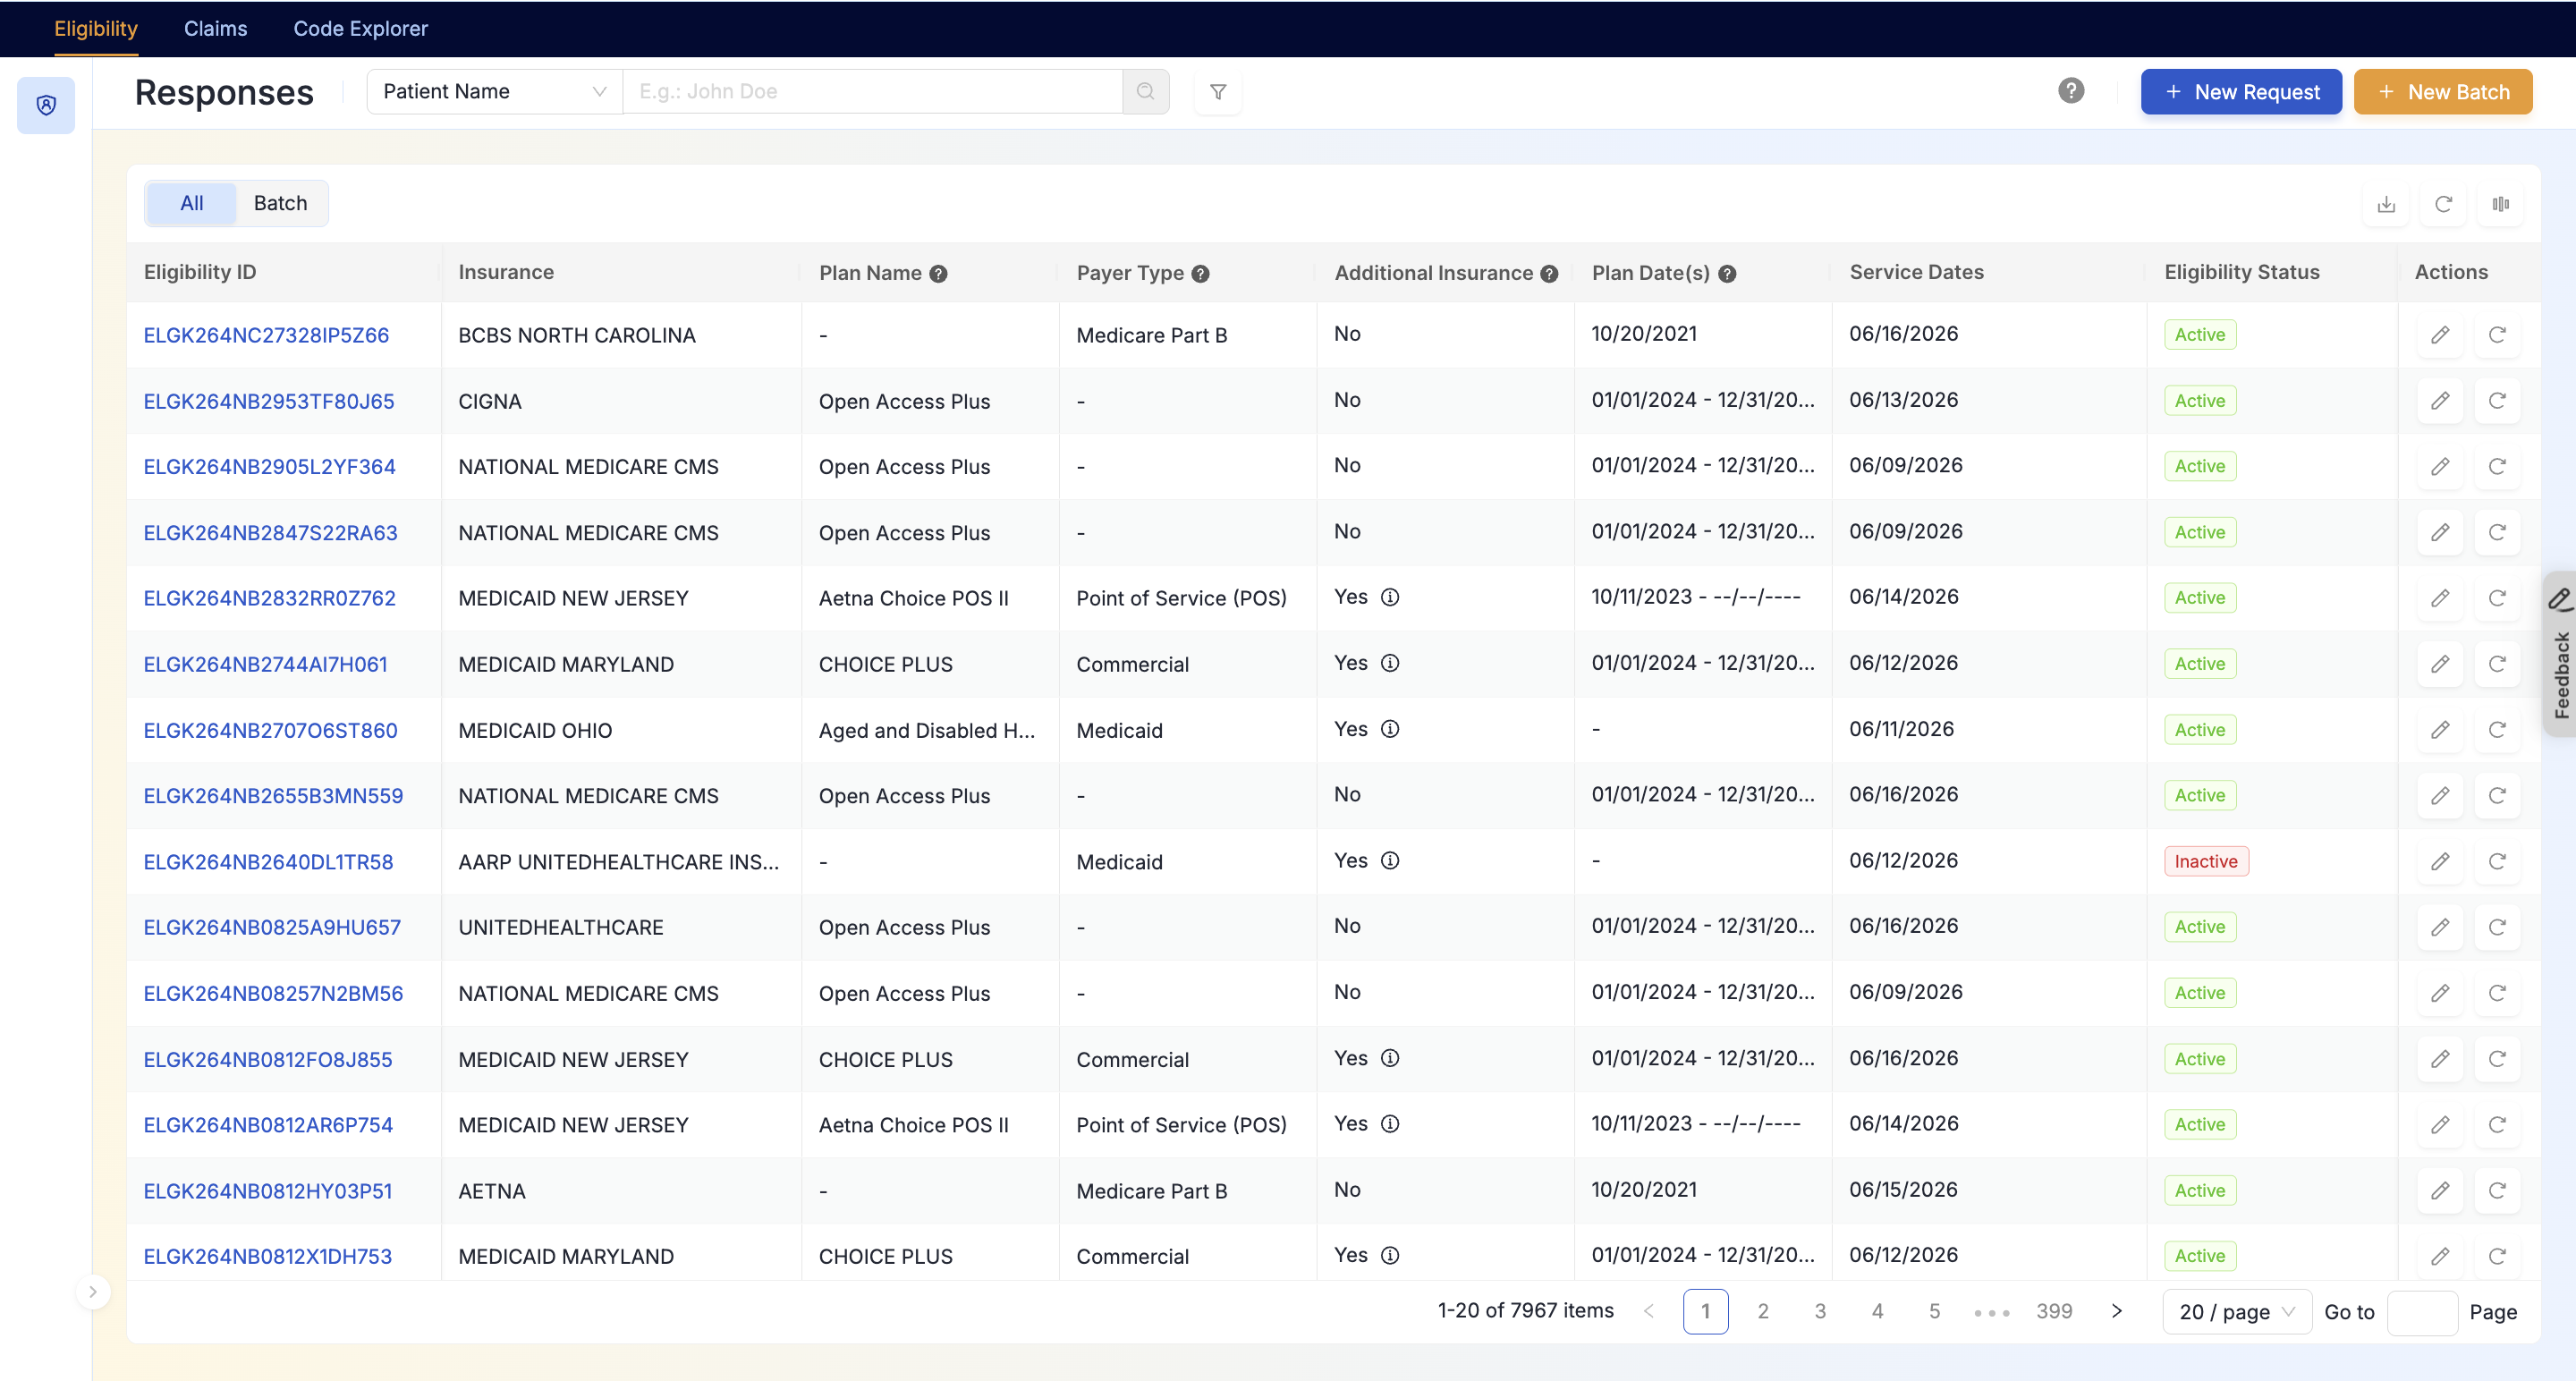Image resolution: width=2576 pixels, height=1381 pixels.
Task: Select the All responses tab
Action: [x=191, y=204]
